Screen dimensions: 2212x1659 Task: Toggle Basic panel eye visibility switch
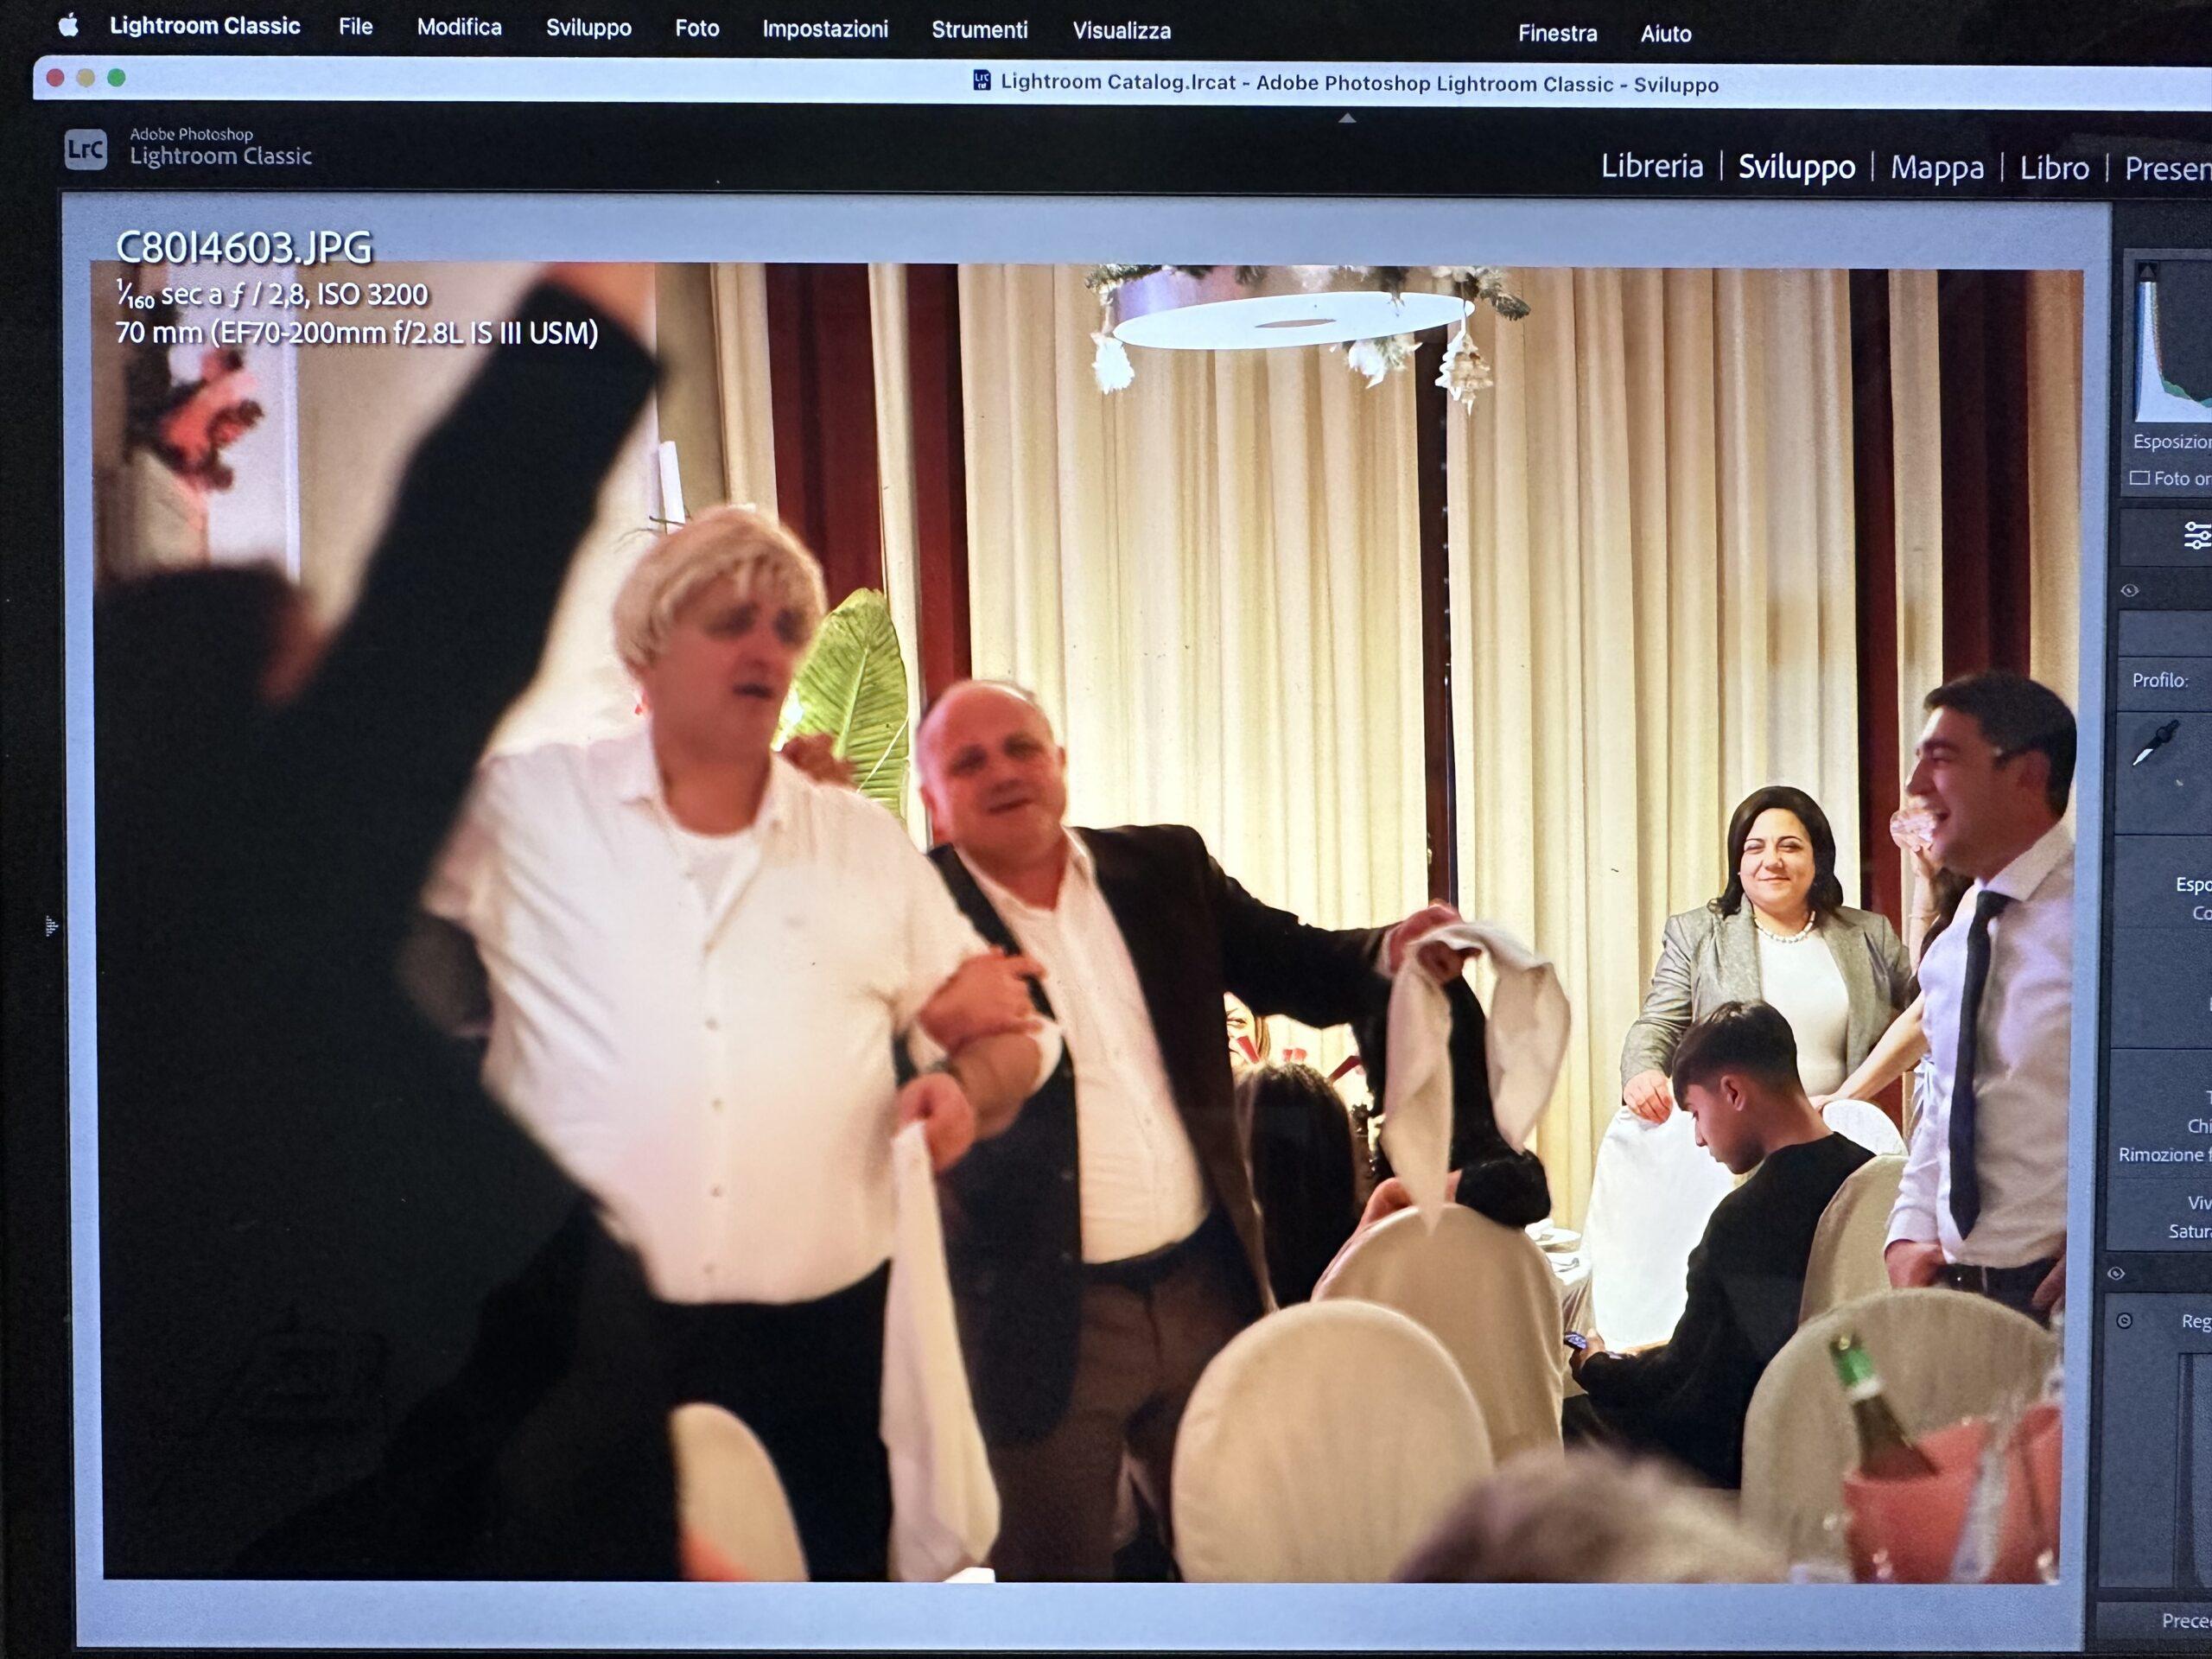click(2129, 591)
